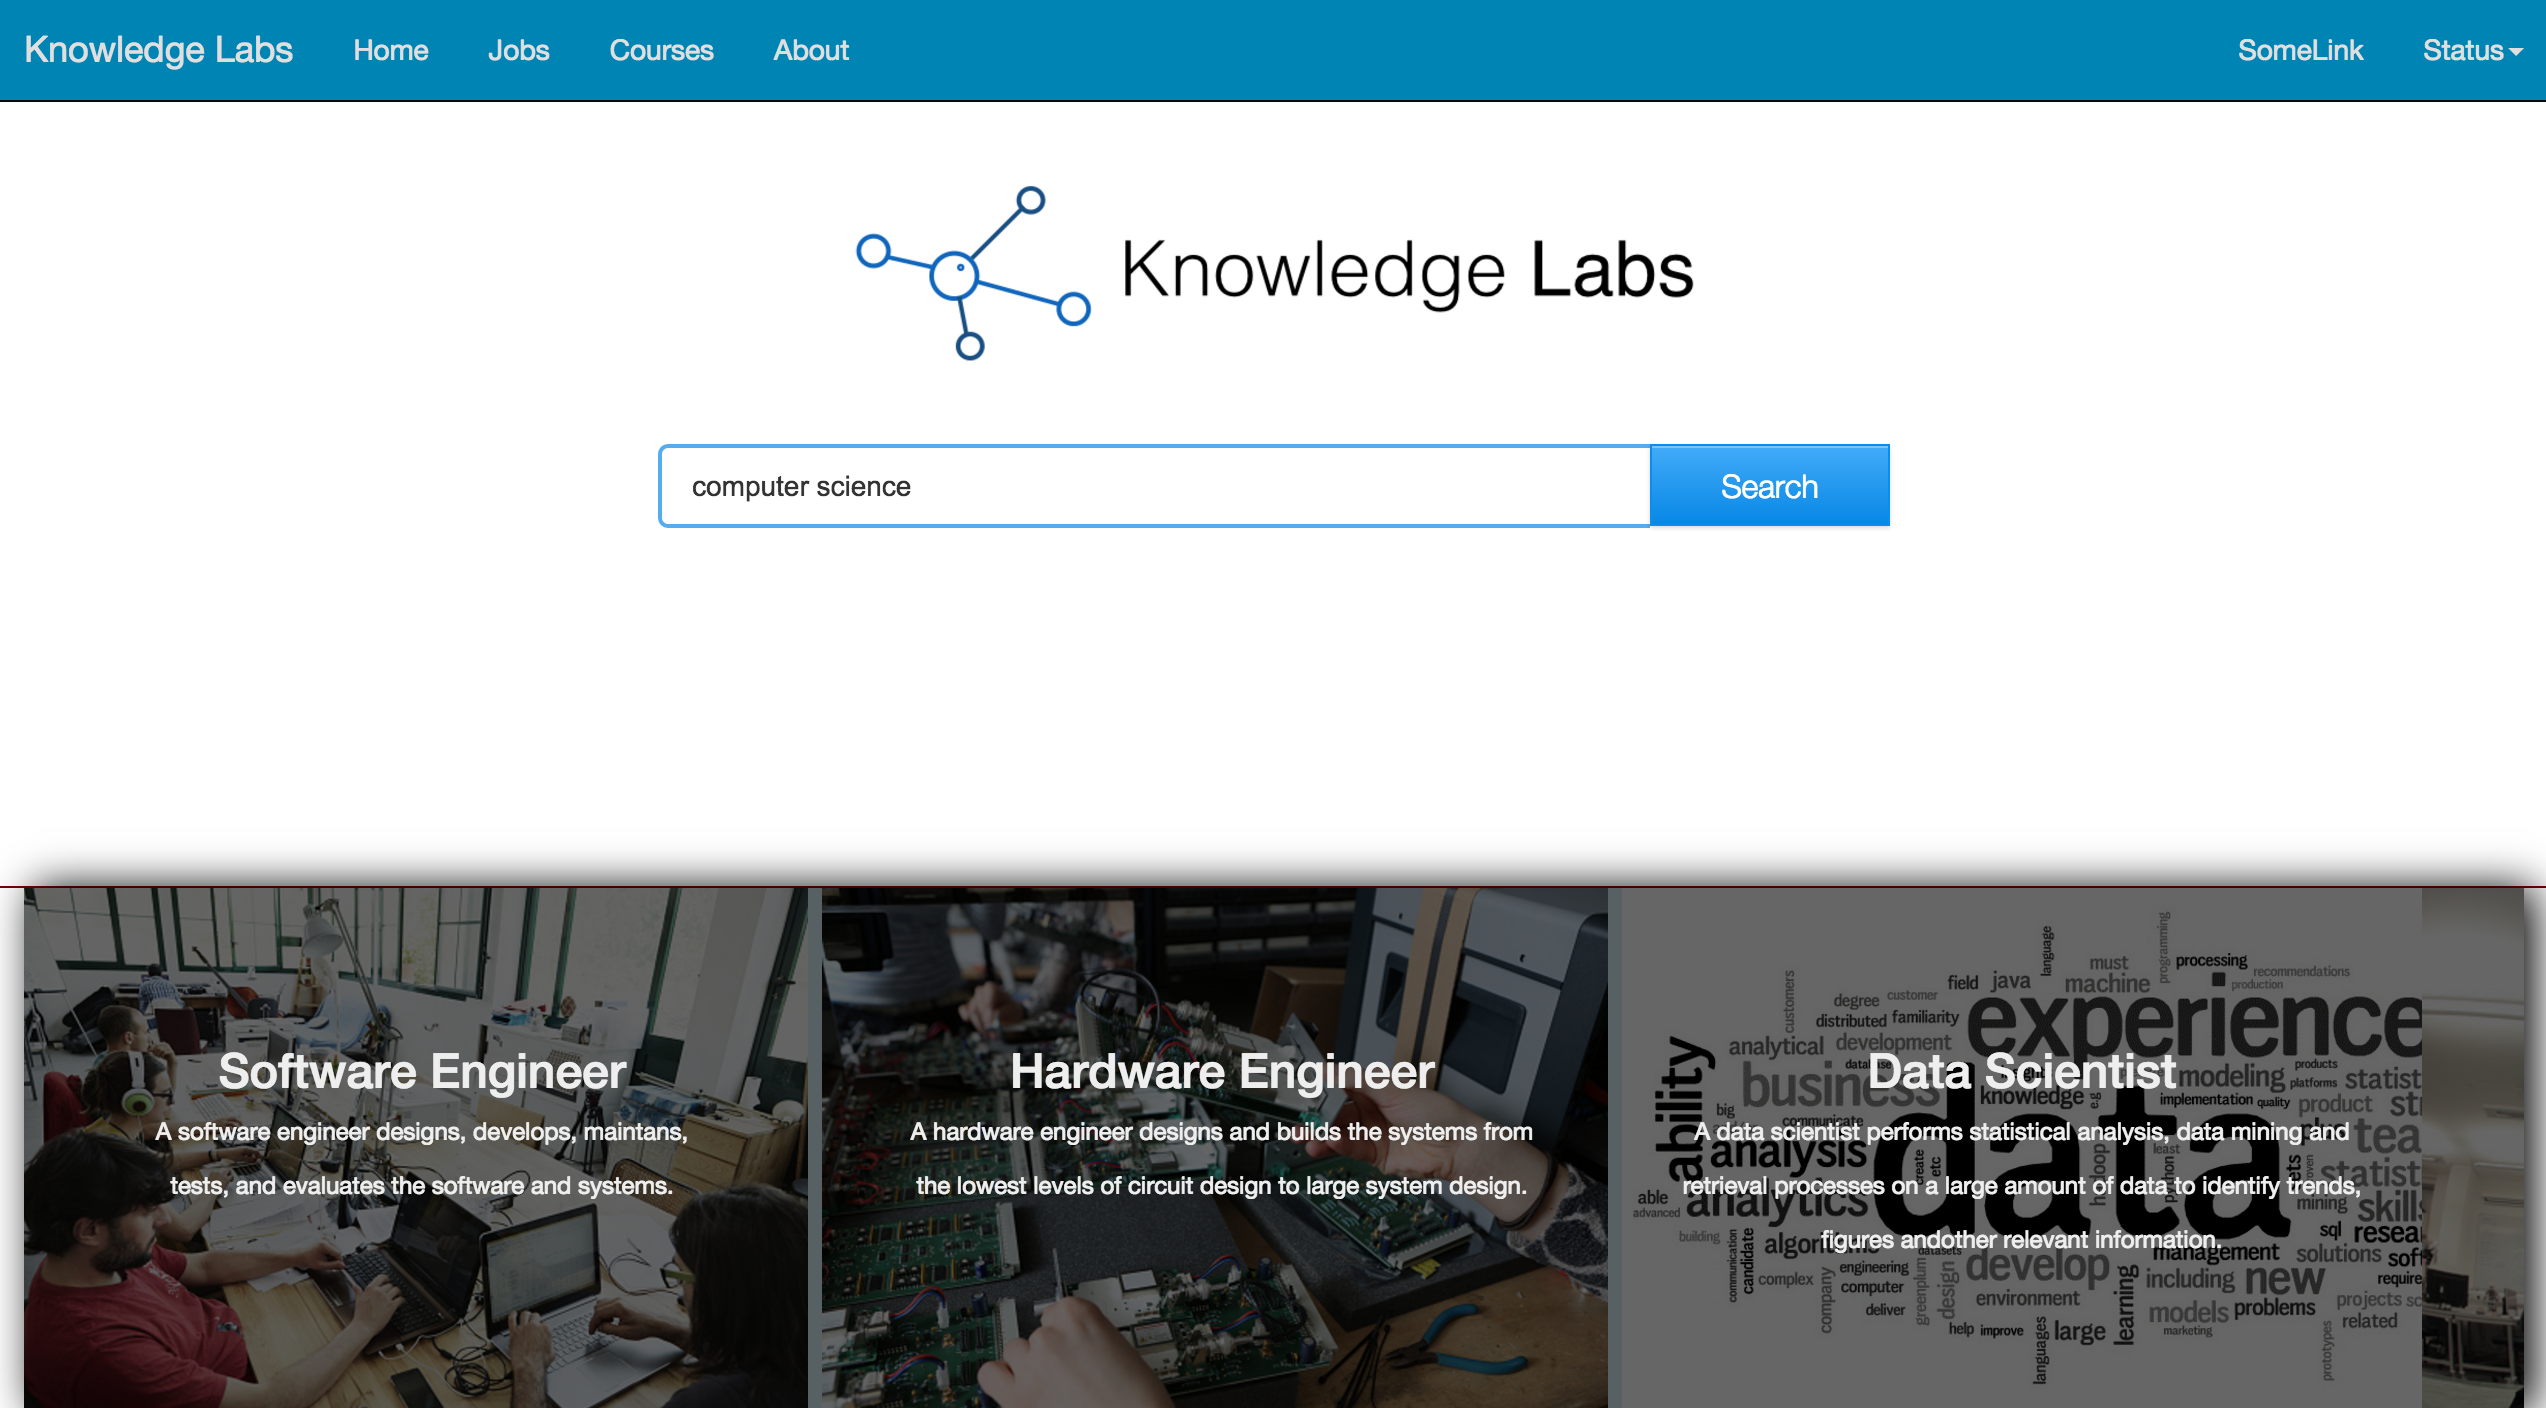Click the Hardware Engineer heading text
2546x1408 pixels.
point(1221,1071)
